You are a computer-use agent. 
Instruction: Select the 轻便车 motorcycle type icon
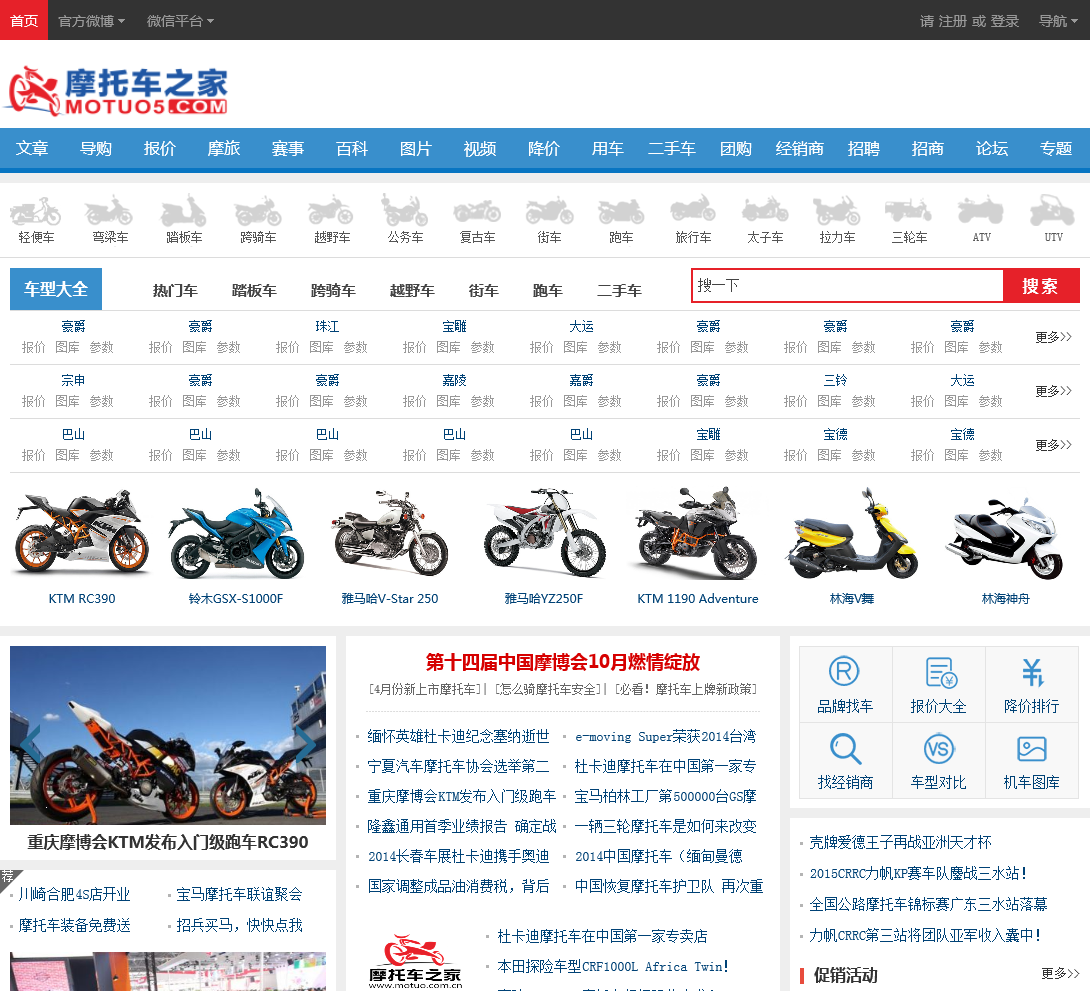36,211
